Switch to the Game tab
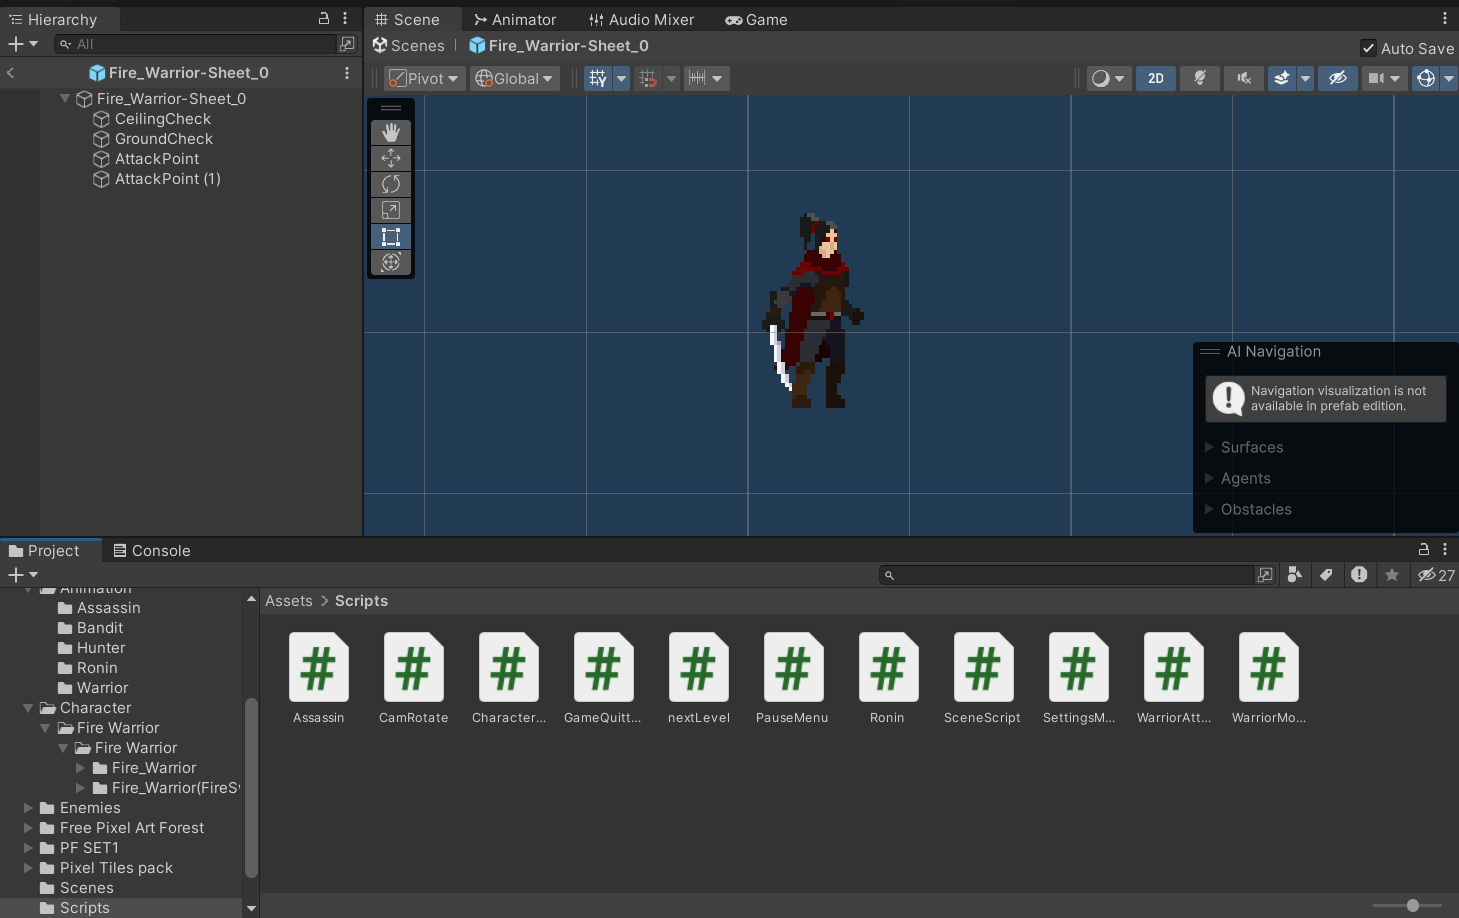 coord(756,19)
